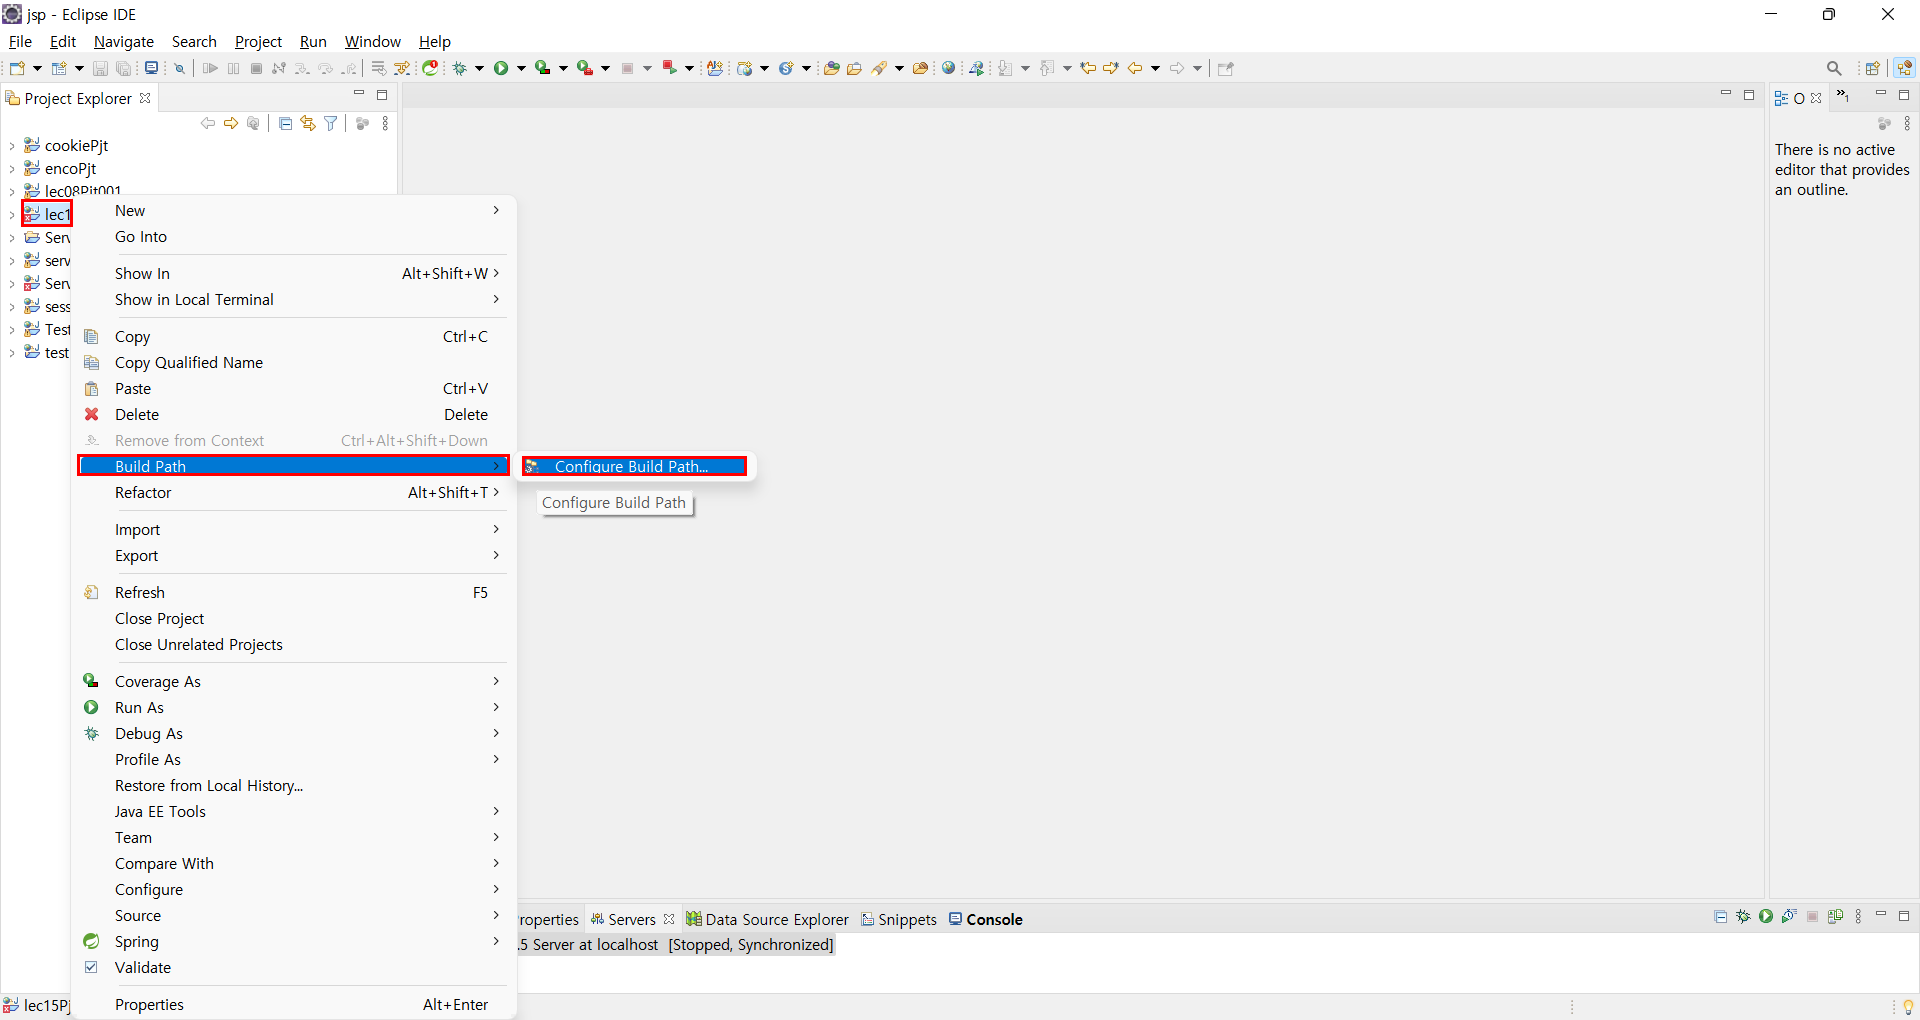This screenshot has height=1020, width=1920.
Task: Expand the encoPjt project node
Action: tap(12, 169)
